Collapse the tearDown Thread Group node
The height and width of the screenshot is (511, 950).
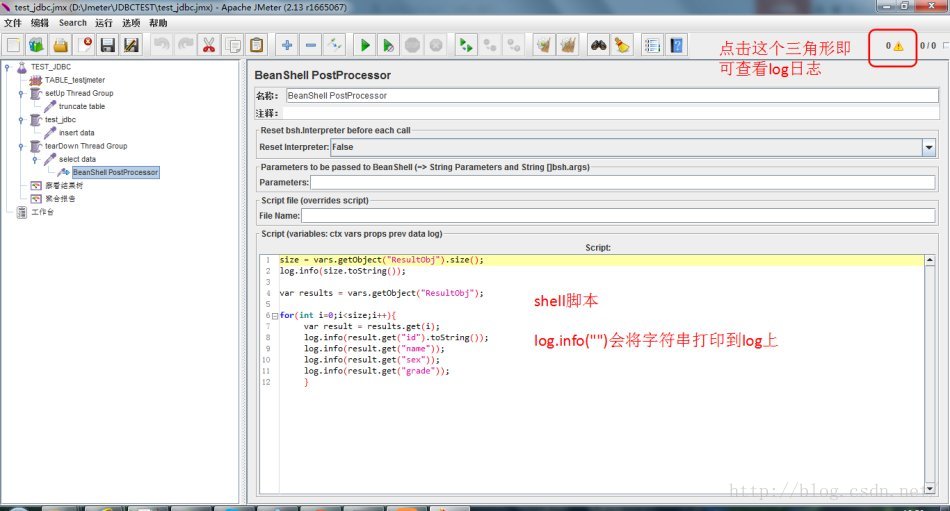point(21,146)
